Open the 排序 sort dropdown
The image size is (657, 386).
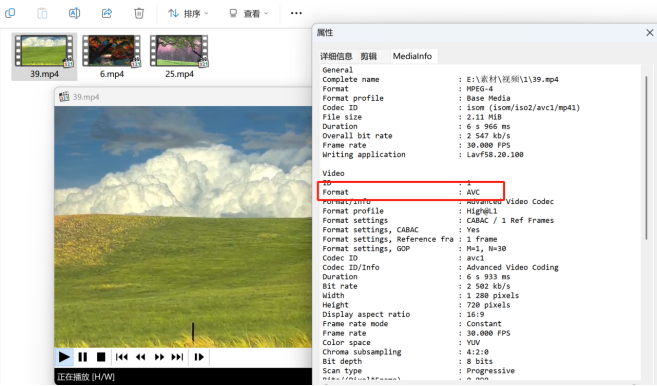(x=188, y=13)
